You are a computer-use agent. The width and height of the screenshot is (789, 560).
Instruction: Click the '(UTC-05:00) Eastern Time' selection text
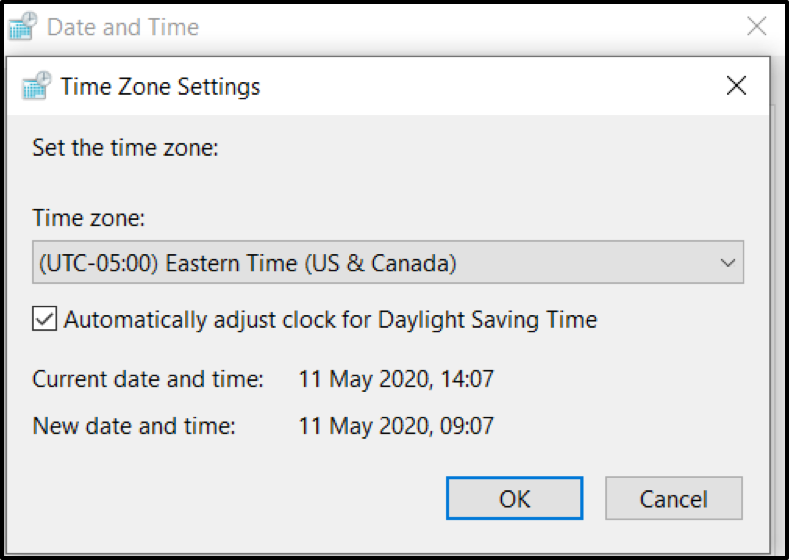tap(245, 264)
